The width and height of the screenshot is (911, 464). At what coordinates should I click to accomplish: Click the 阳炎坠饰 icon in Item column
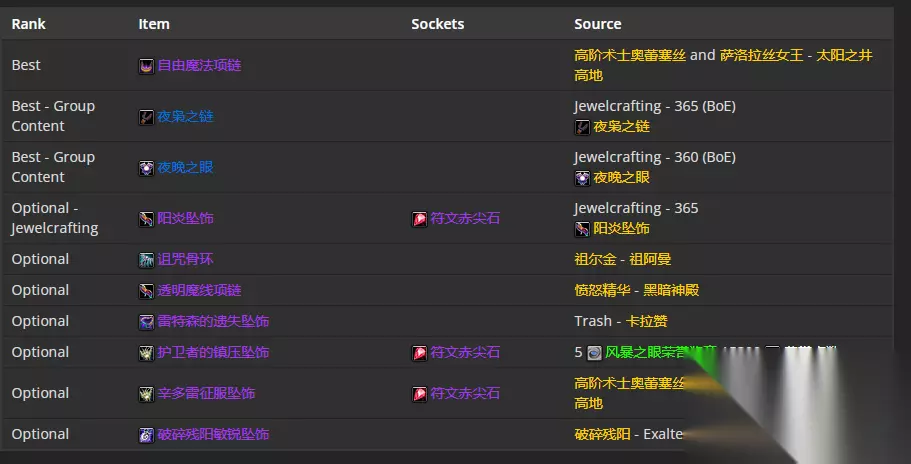pyautogui.click(x=146, y=219)
